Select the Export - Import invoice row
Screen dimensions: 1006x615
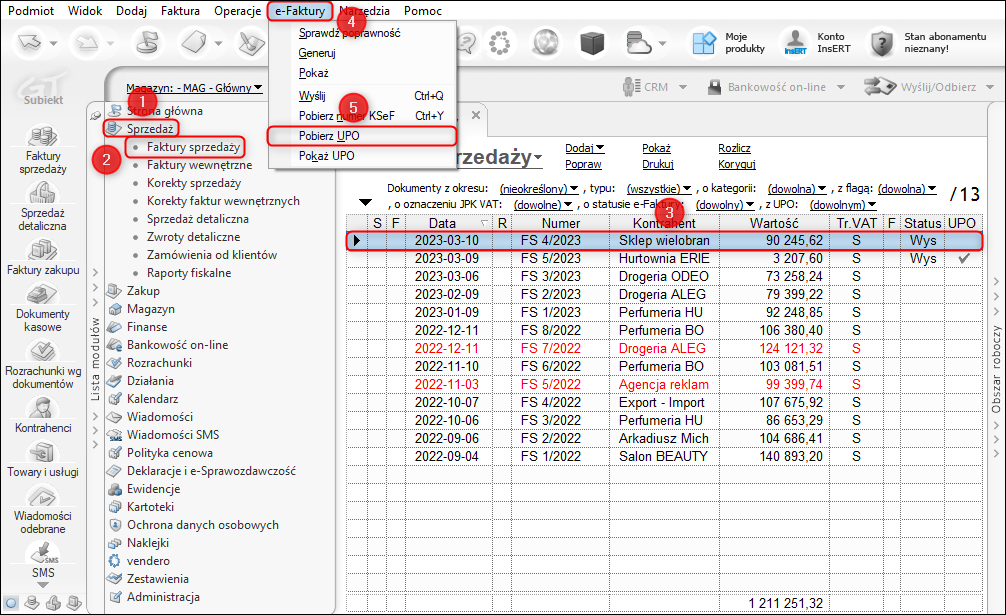point(664,402)
